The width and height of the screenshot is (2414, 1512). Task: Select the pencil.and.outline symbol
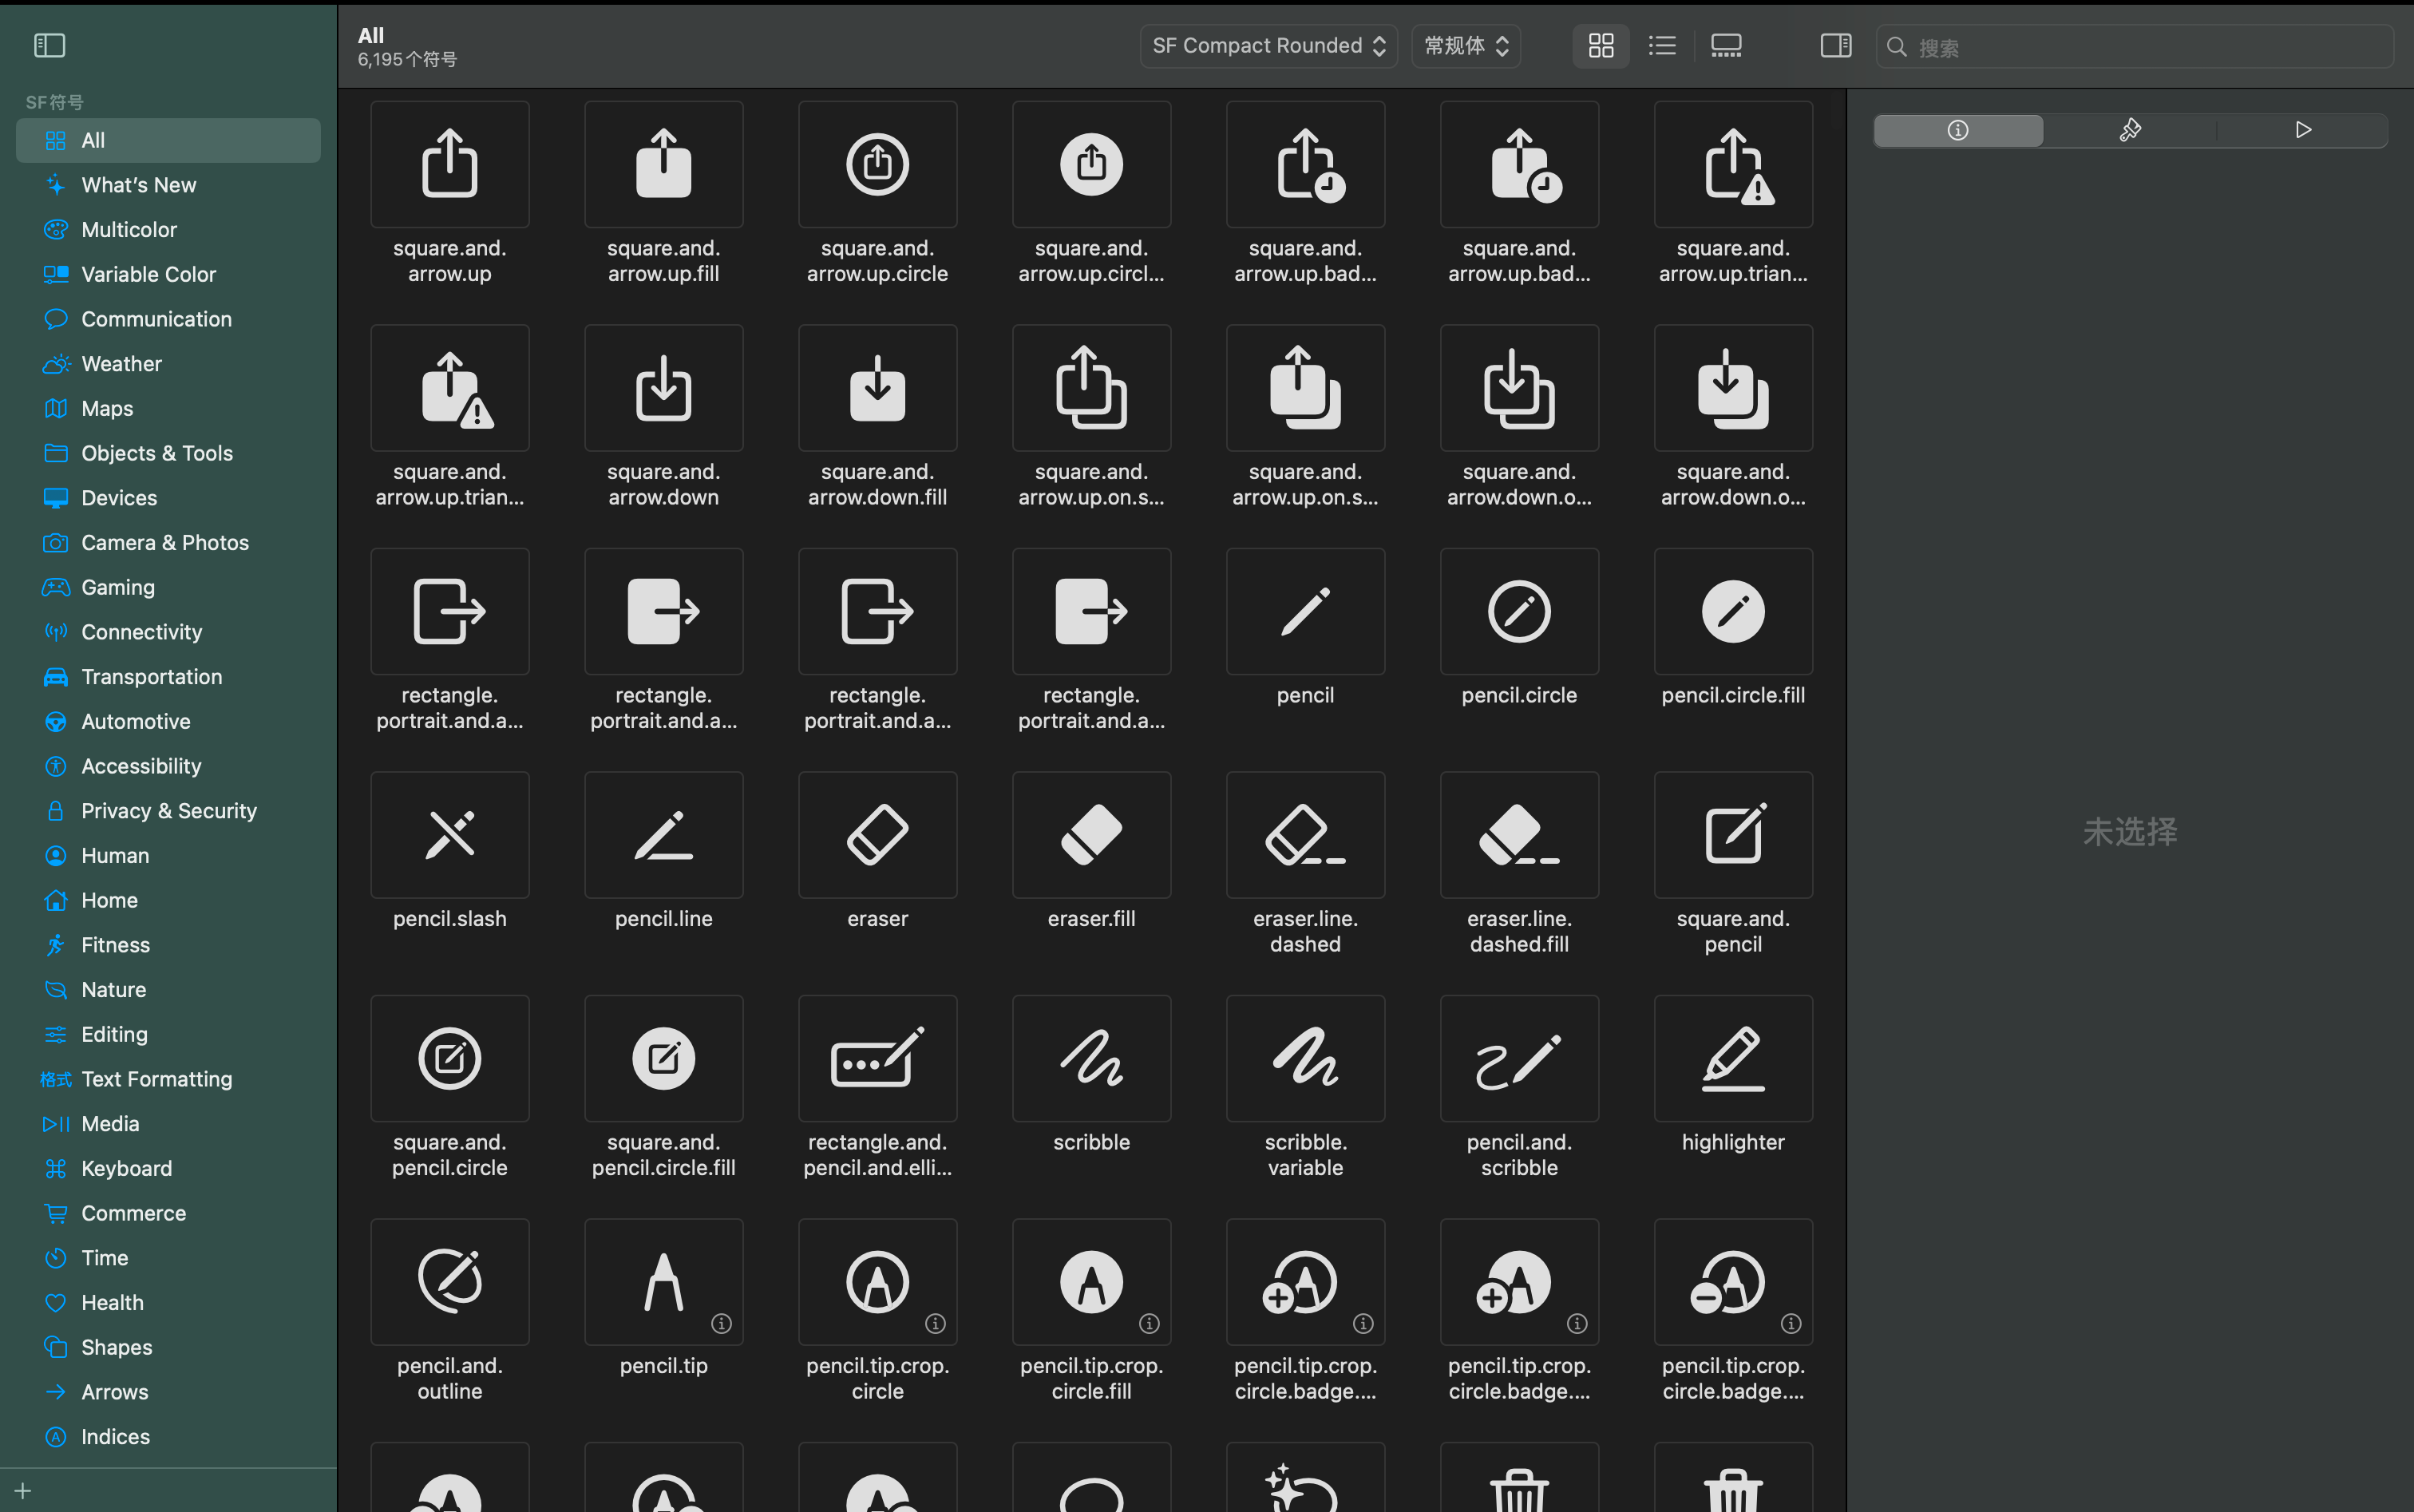tap(450, 1282)
